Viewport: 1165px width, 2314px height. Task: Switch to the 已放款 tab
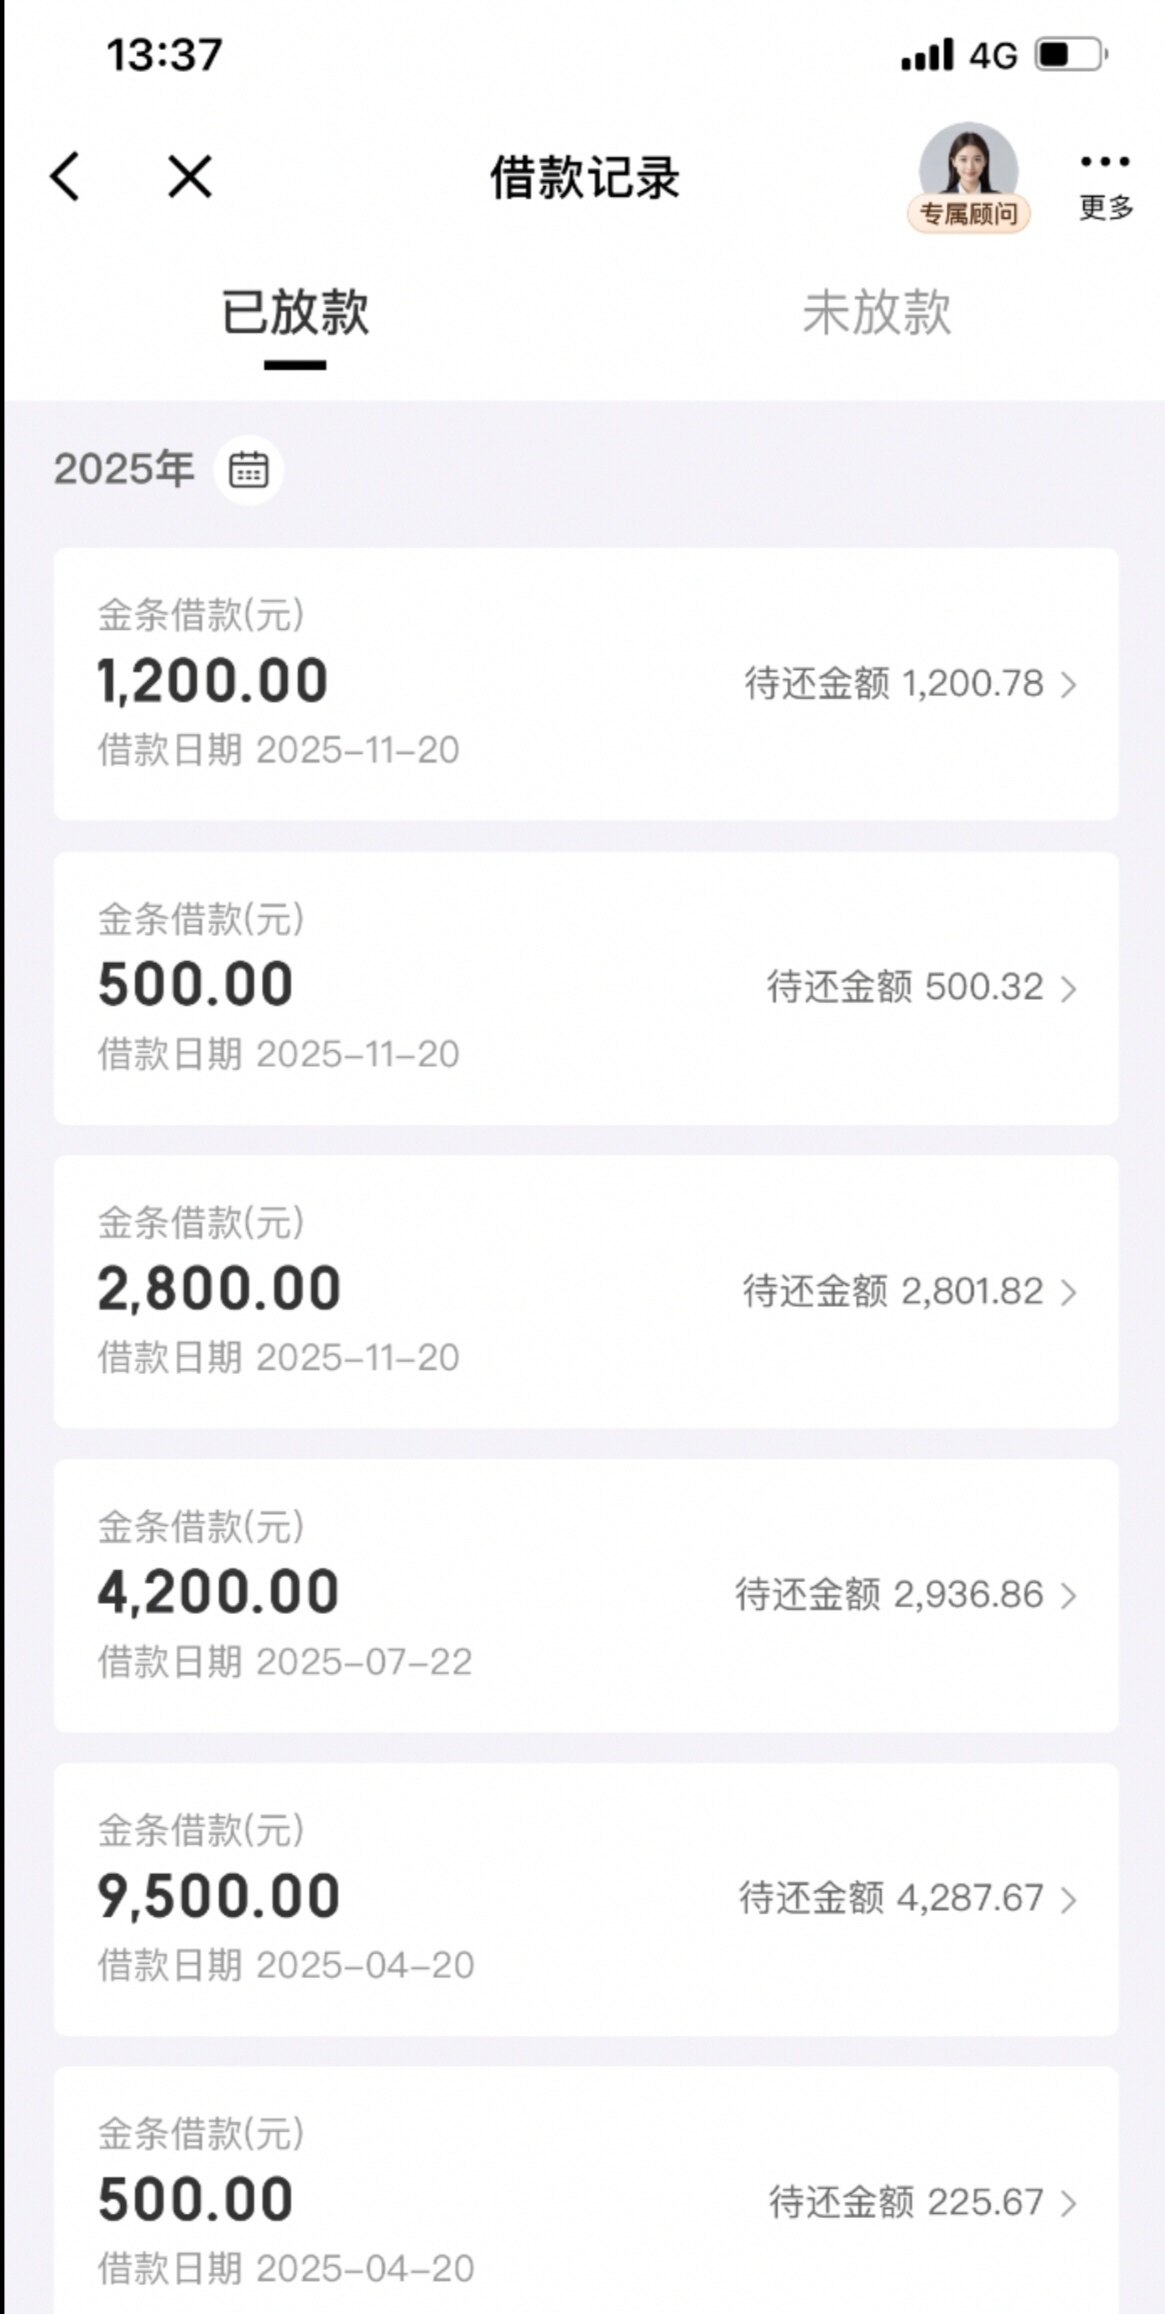[x=295, y=313]
